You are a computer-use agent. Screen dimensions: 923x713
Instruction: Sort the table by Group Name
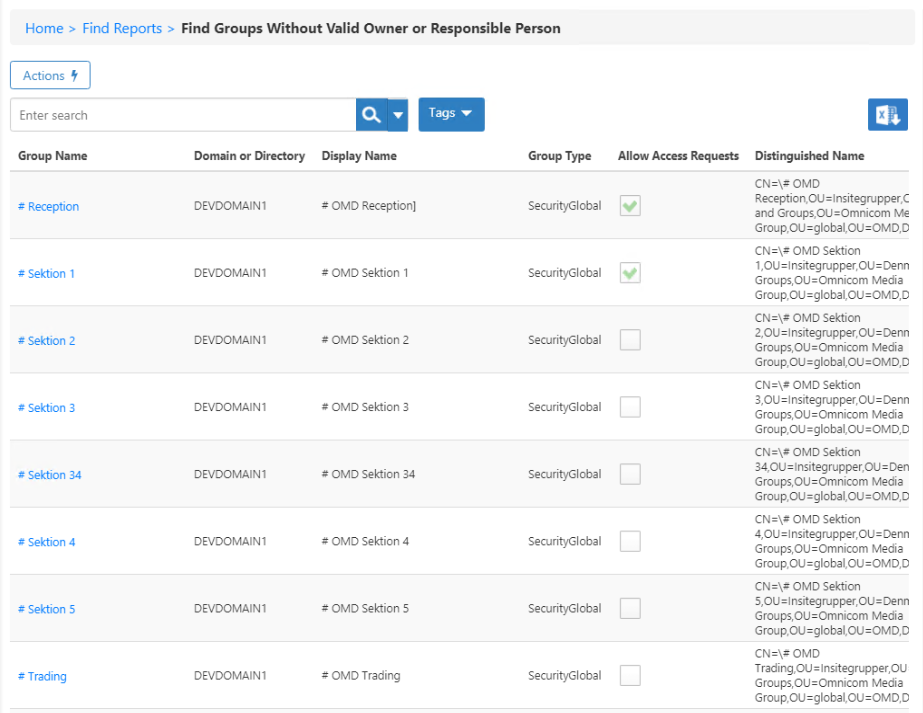click(x=46, y=156)
